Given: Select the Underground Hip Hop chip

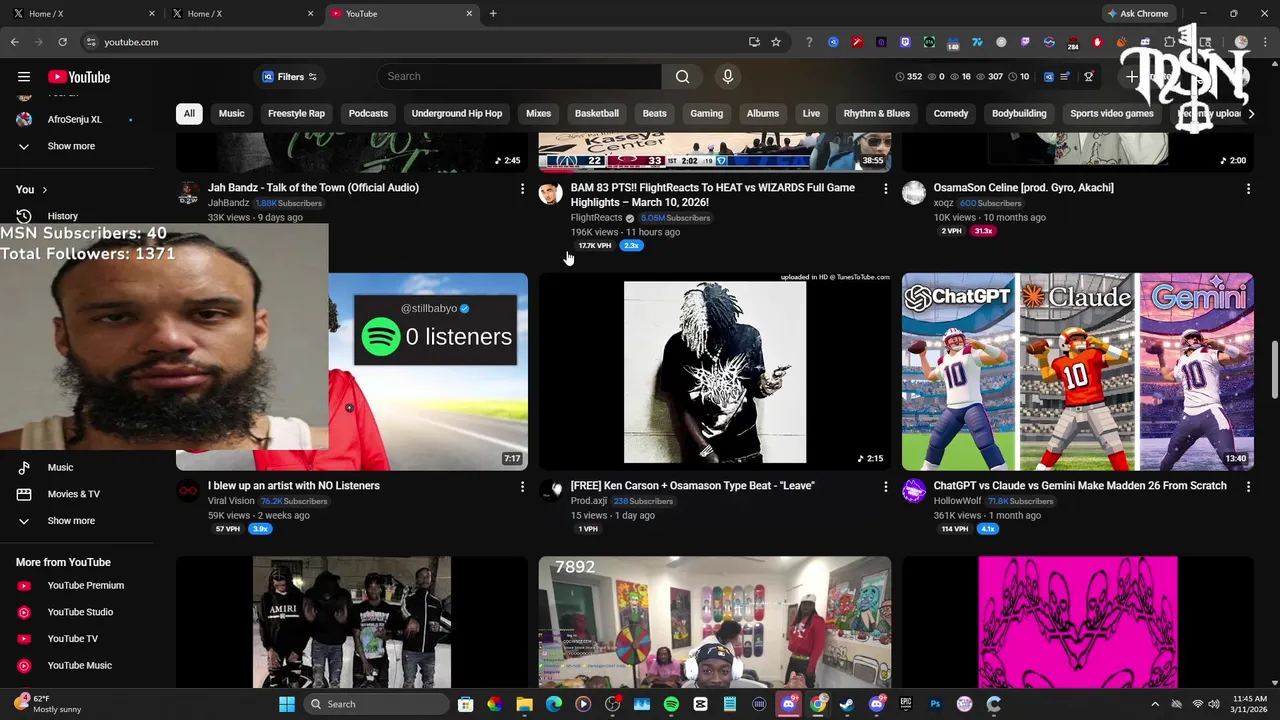Looking at the screenshot, I should pyautogui.click(x=457, y=114).
